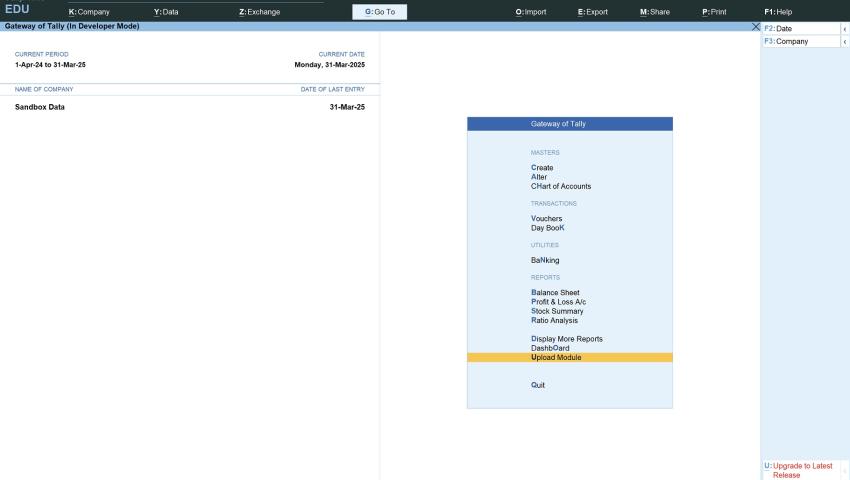Select Display More Reports
Screen dimensions: 850x480
[567, 339]
